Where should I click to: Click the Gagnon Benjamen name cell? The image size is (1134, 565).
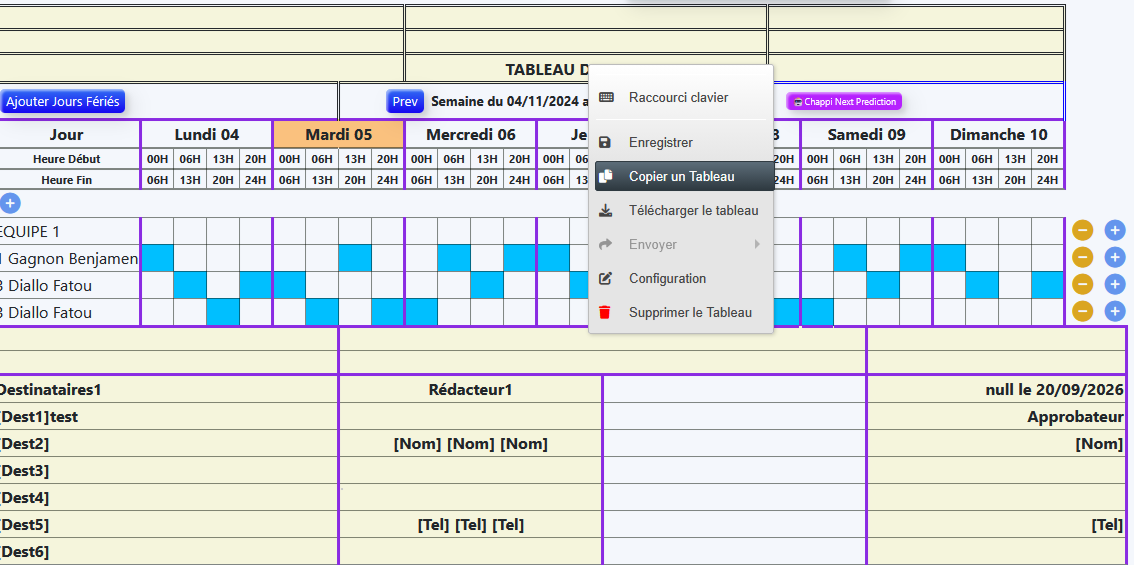click(x=69, y=258)
